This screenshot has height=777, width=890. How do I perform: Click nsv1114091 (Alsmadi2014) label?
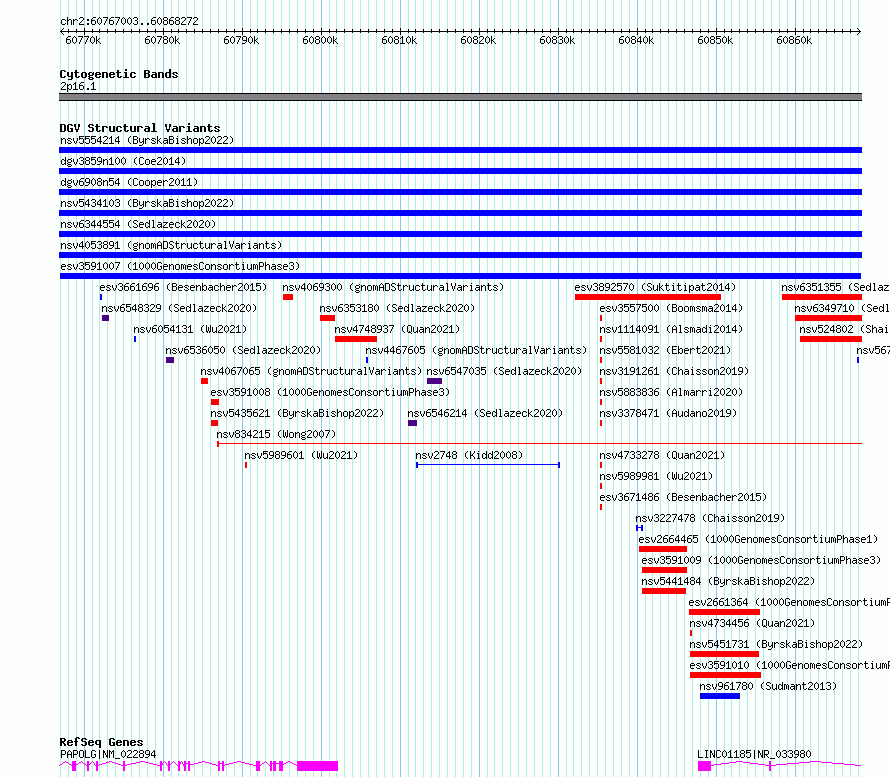pos(671,329)
